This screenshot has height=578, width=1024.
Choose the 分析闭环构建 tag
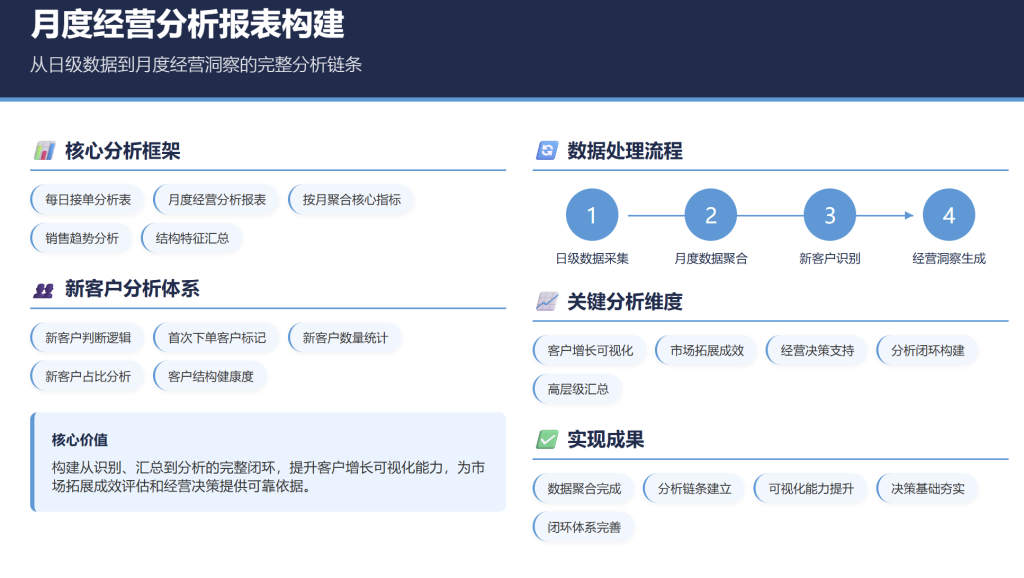tap(927, 351)
